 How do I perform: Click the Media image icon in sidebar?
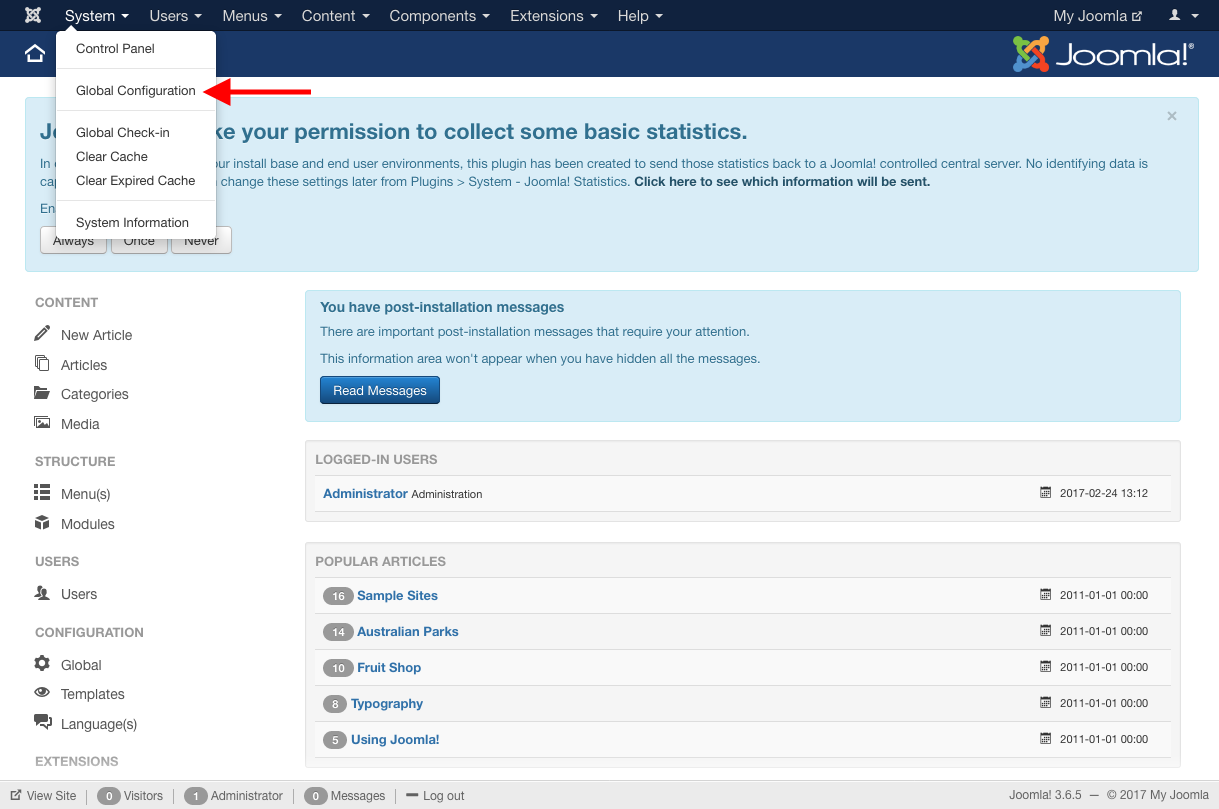click(x=42, y=423)
